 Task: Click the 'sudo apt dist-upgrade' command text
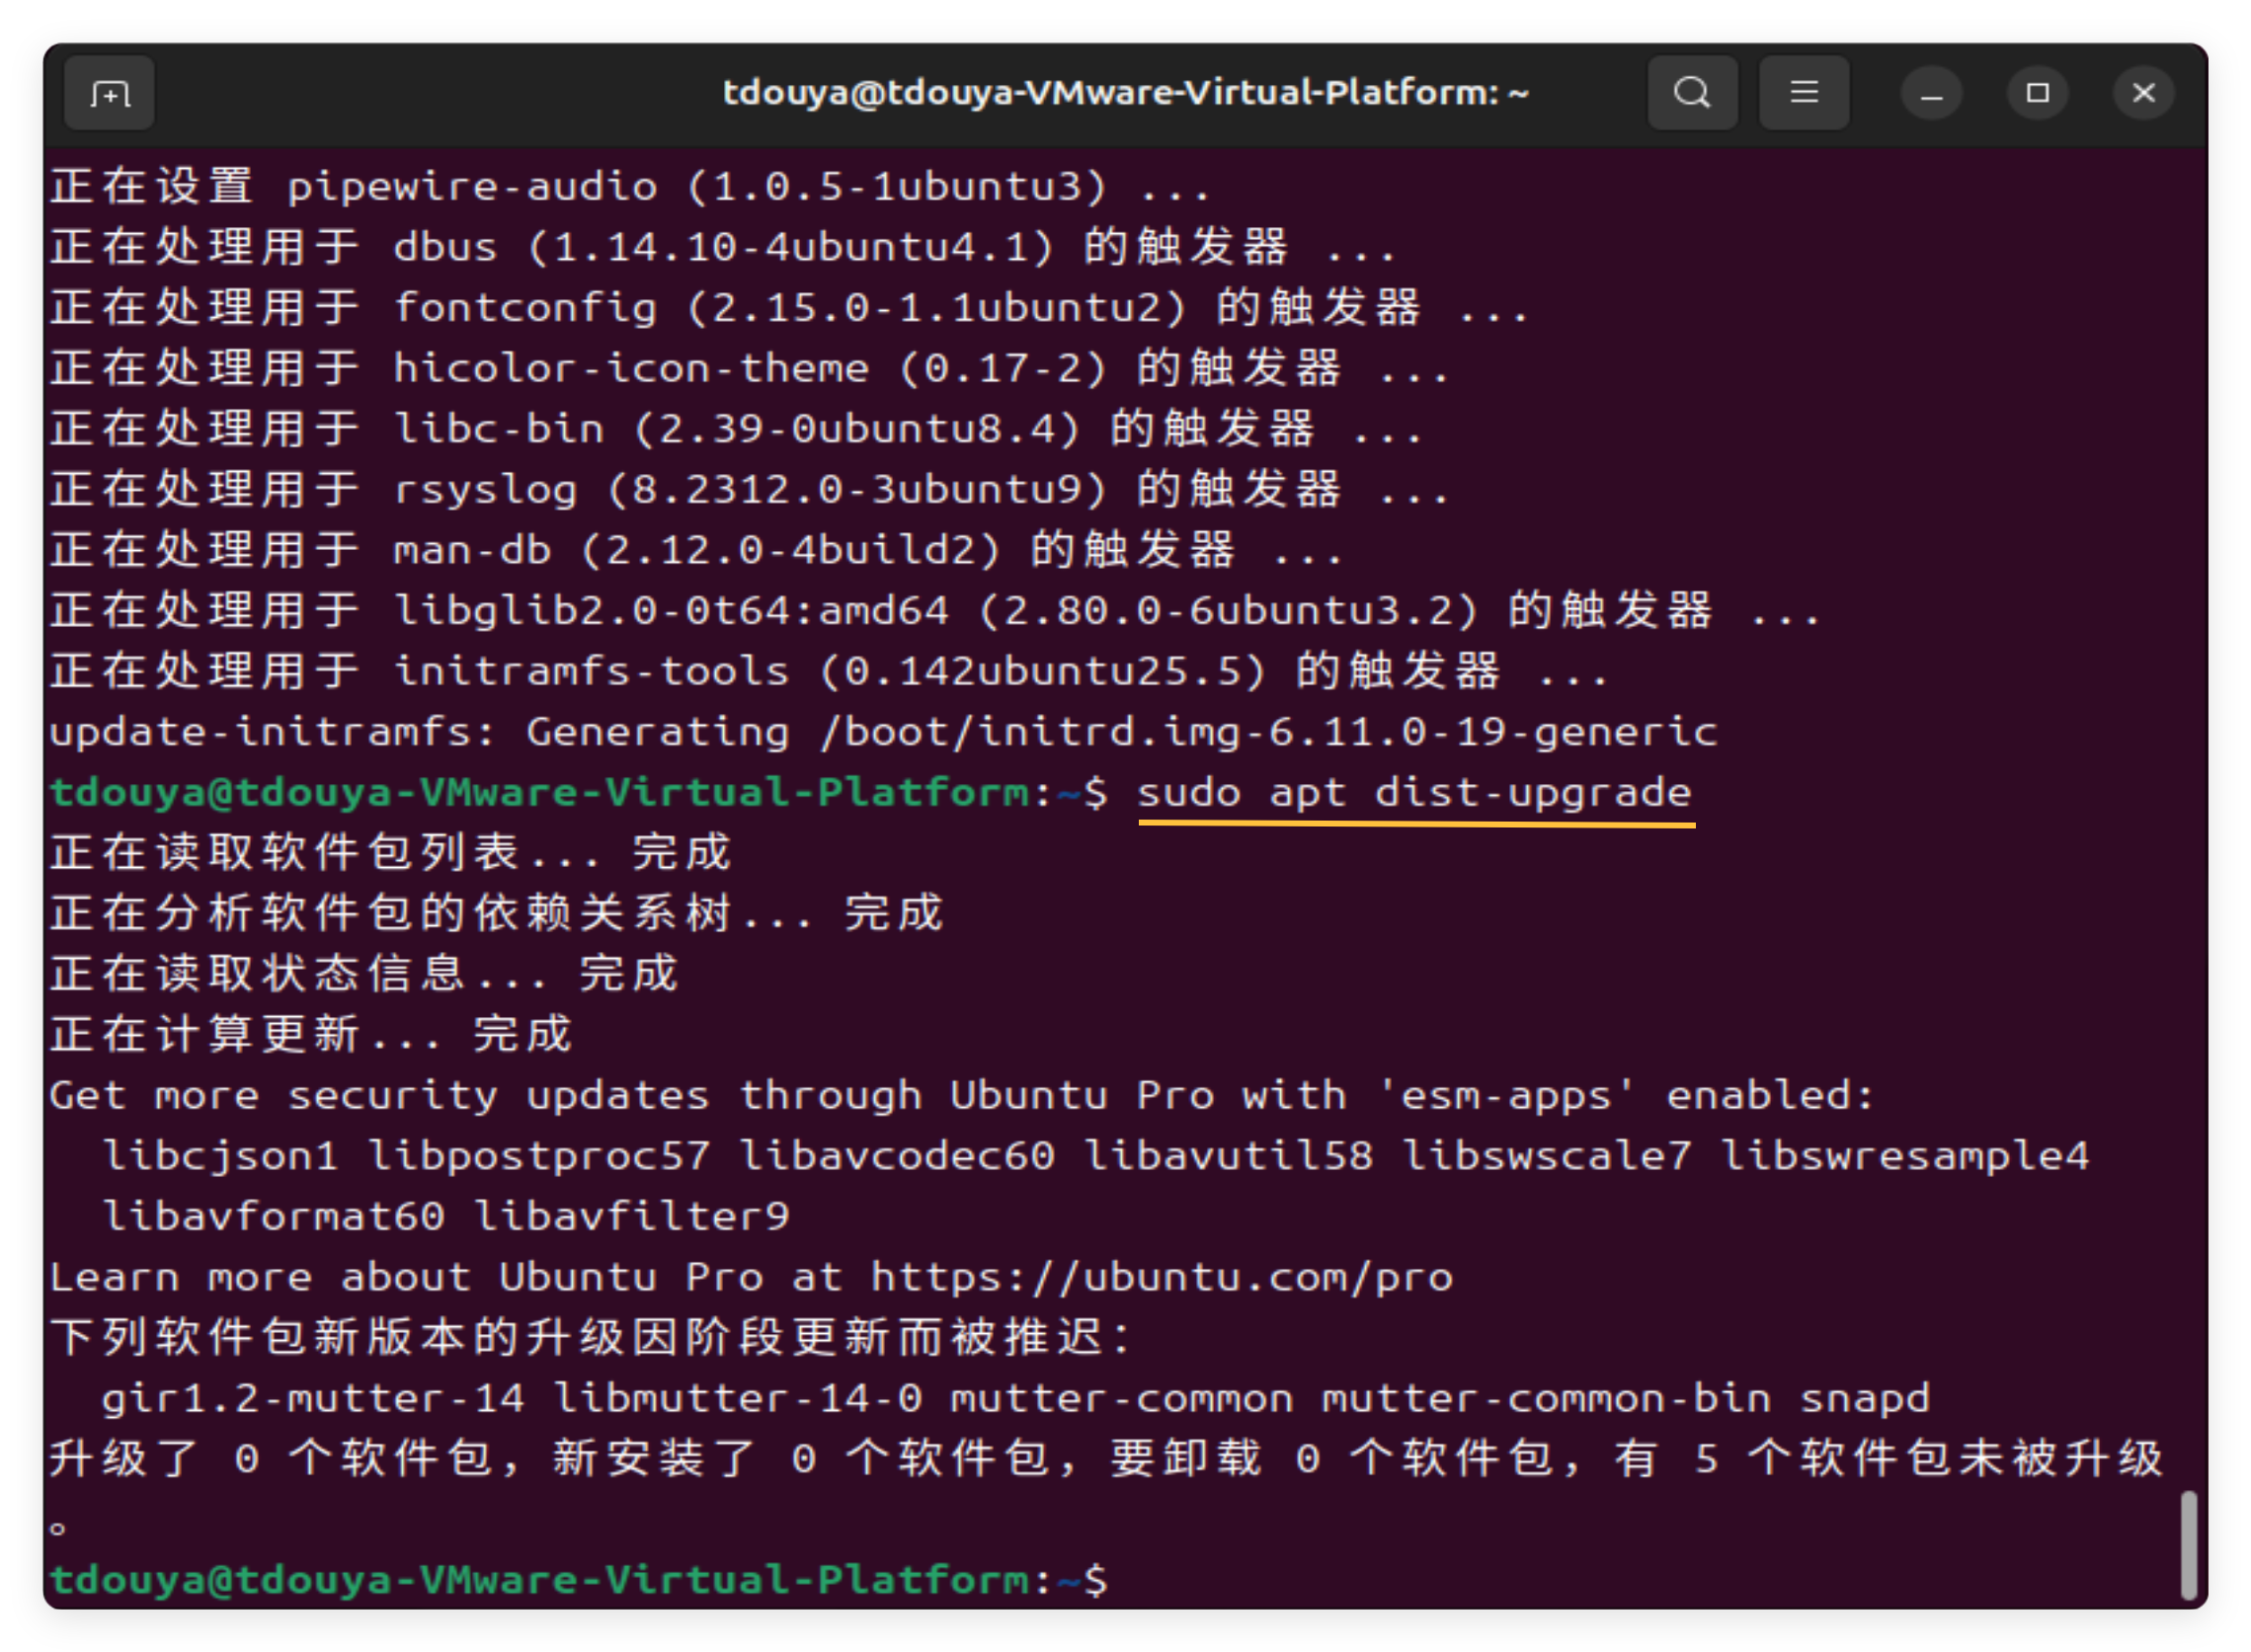pyautogui.click(x=1415, y=793)
